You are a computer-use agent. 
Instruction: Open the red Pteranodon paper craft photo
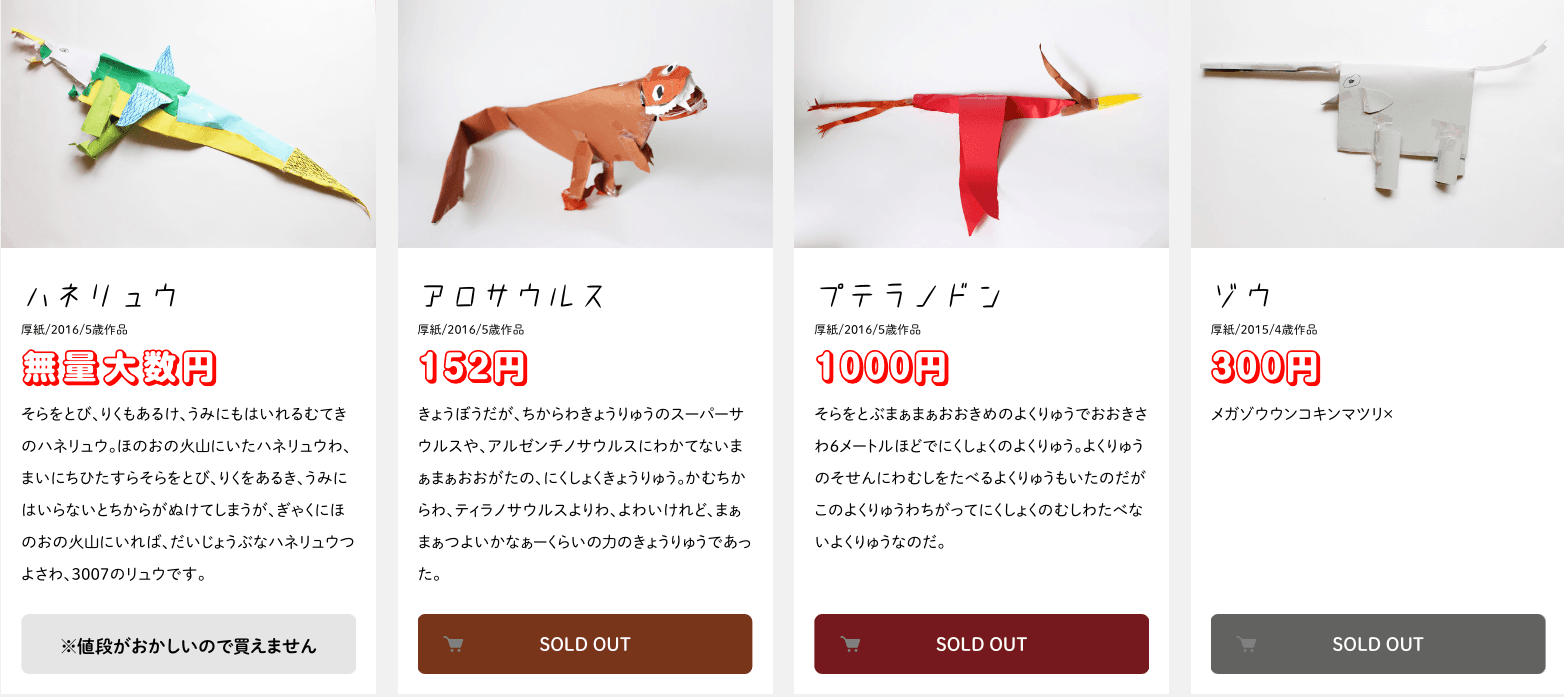pyautogui.click(x=981, y=124)
